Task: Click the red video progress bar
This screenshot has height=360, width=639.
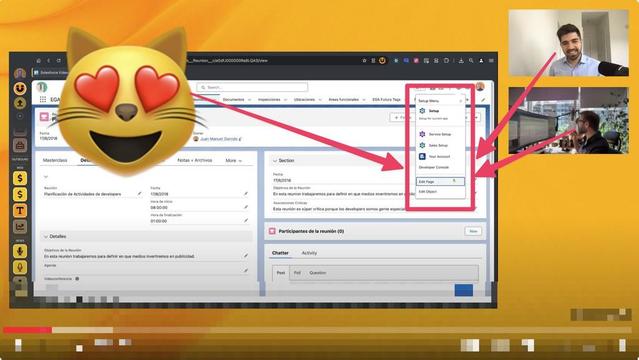Action: (27, 330)
